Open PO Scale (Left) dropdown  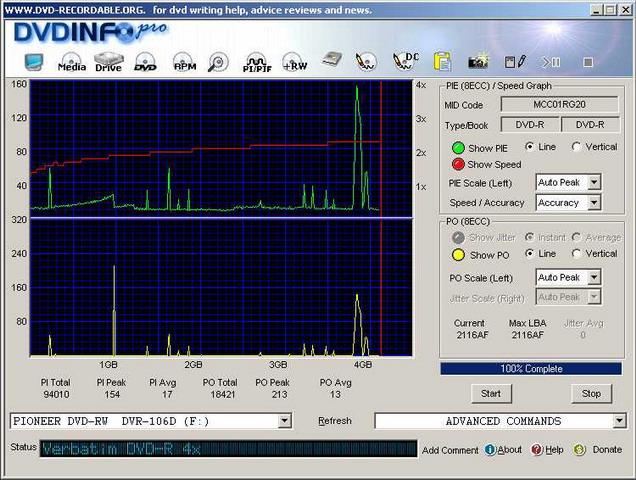coord(568,278)
